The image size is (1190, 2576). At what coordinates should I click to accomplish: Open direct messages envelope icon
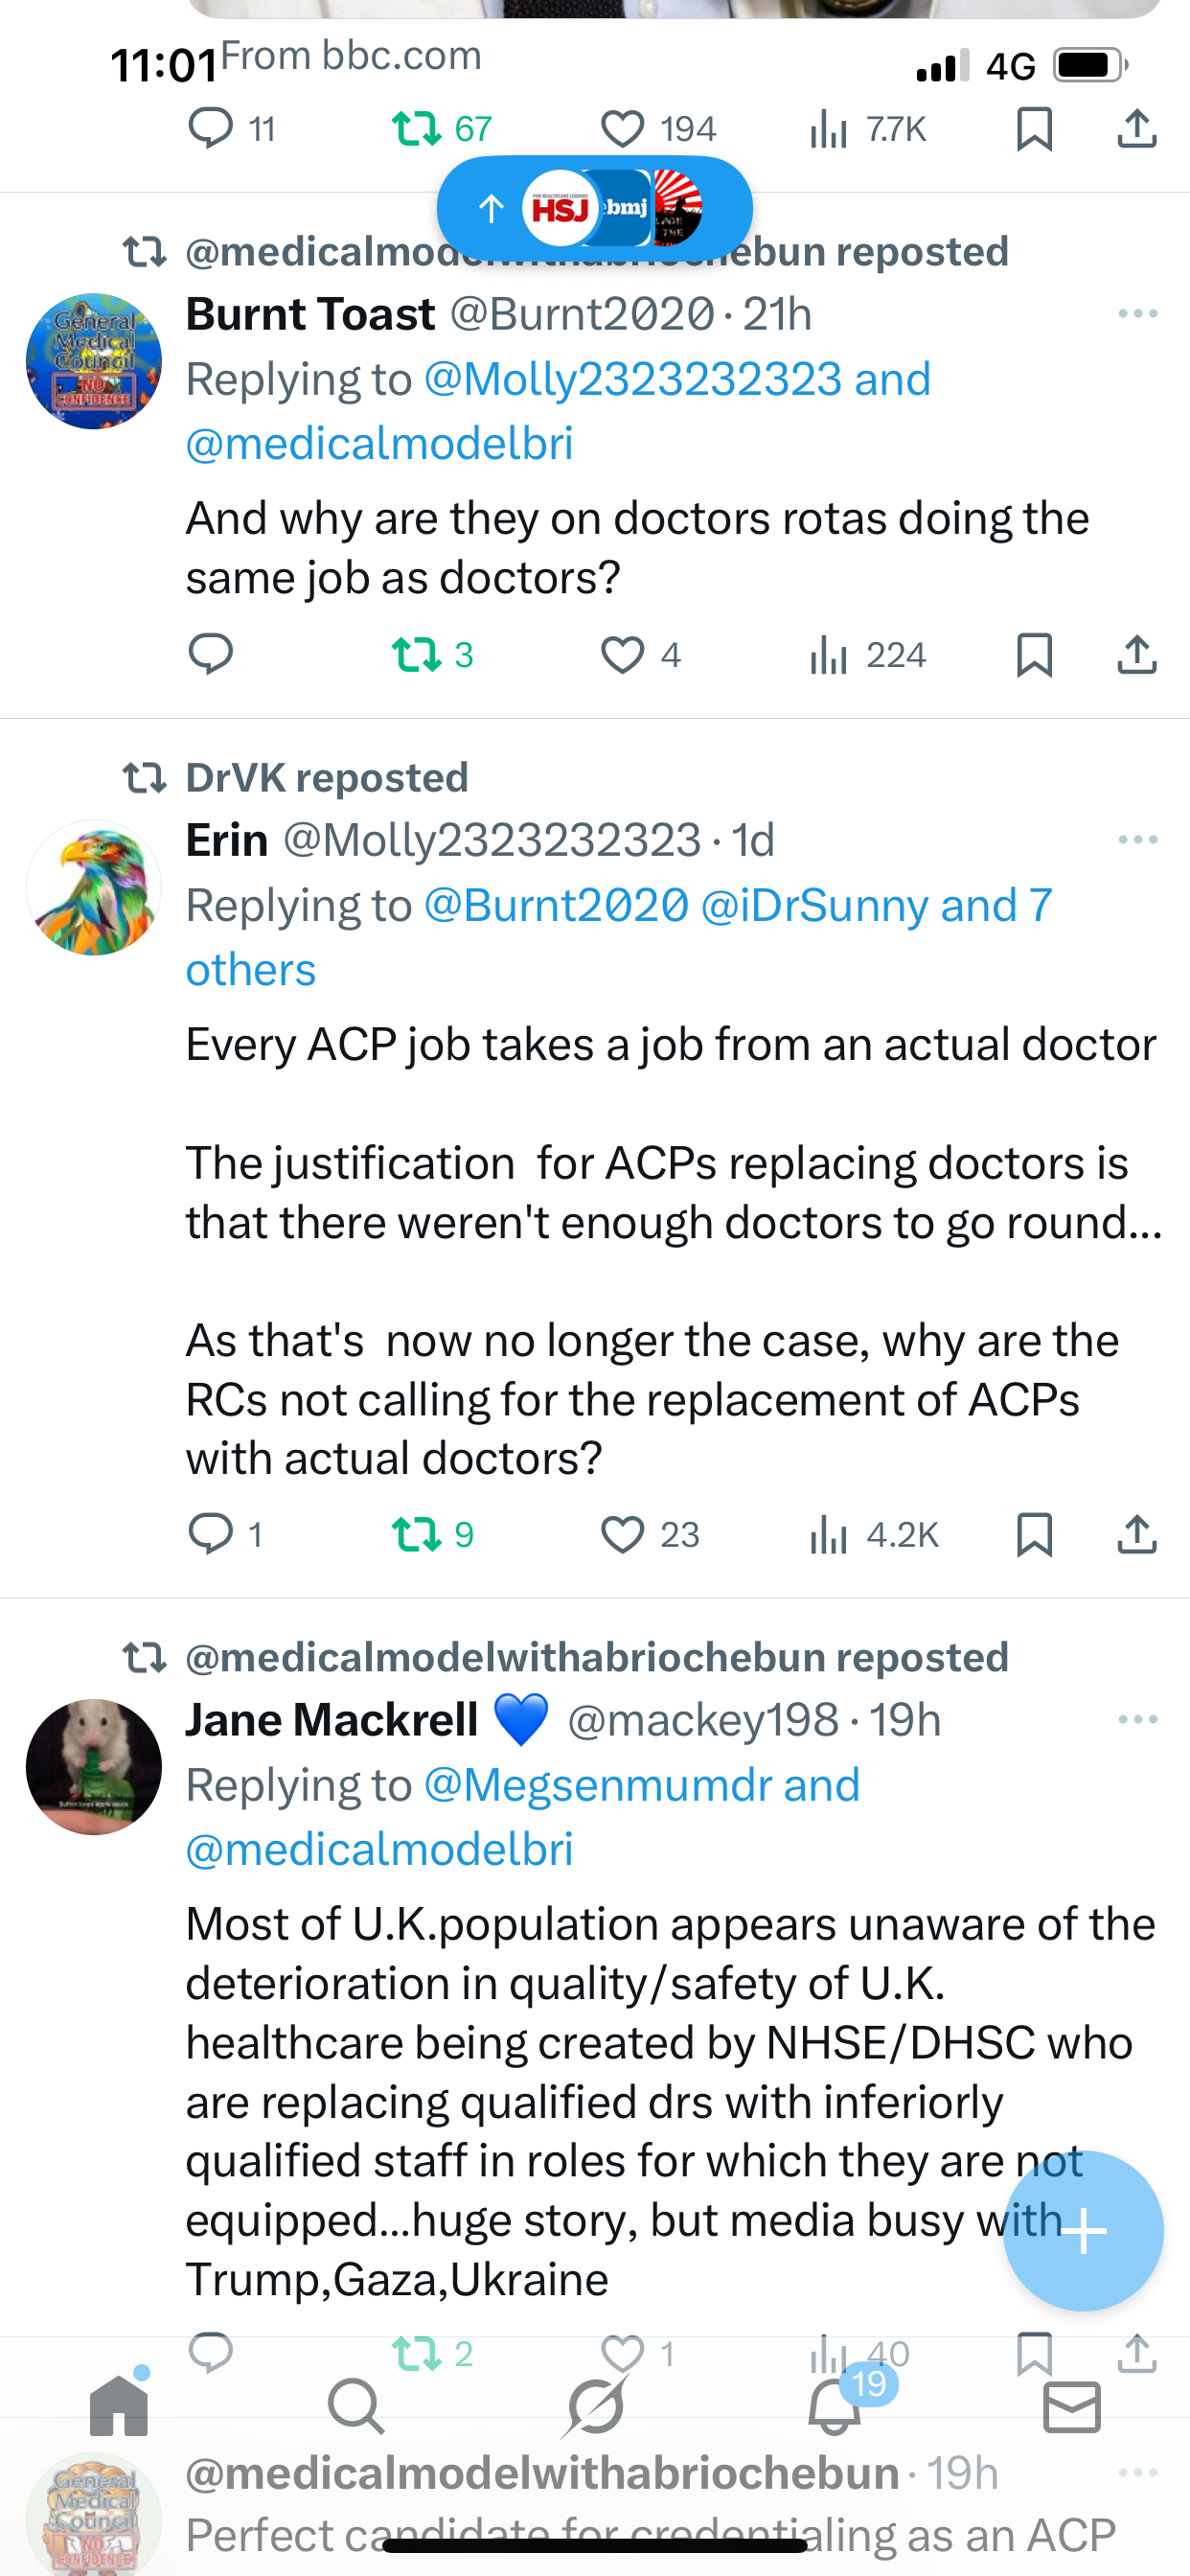(x=1071, y=2405)
